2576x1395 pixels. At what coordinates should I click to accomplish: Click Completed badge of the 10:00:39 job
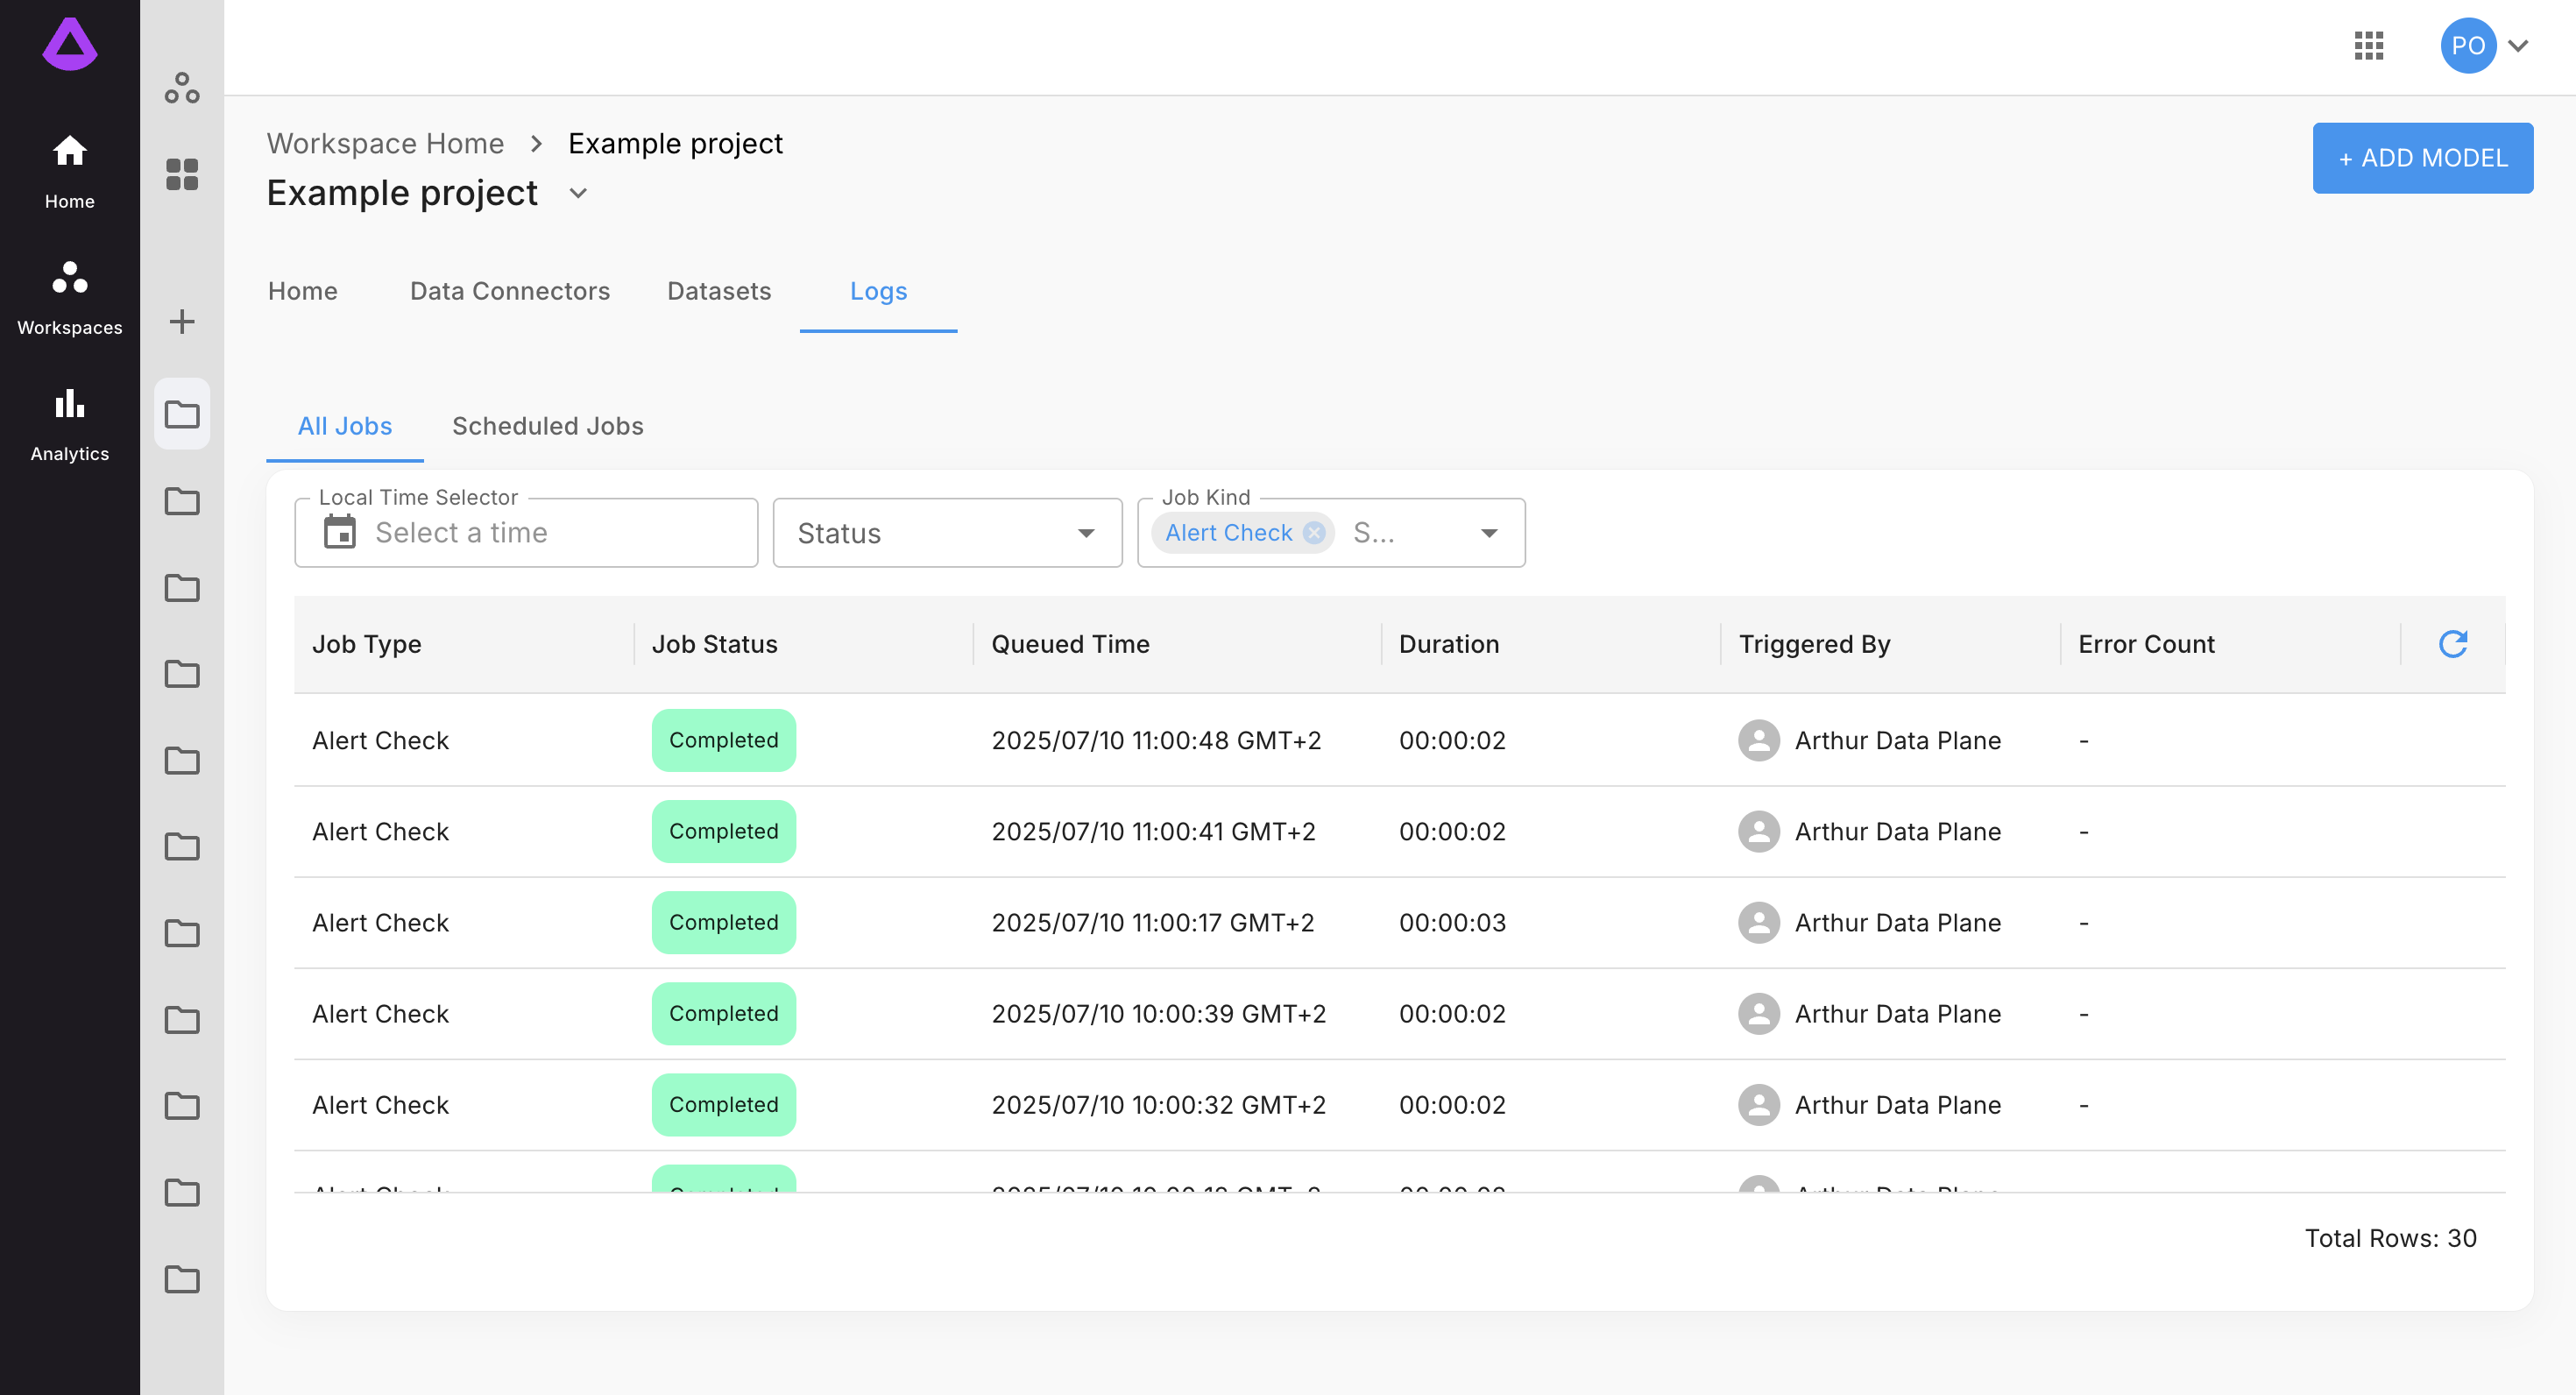[x=724, y=1013]
